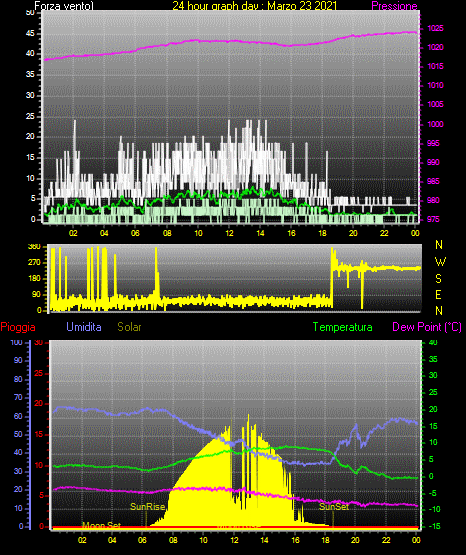Click the SunSet marker label
This screenshot has width=466, height=555.
[x=334, y=507]
